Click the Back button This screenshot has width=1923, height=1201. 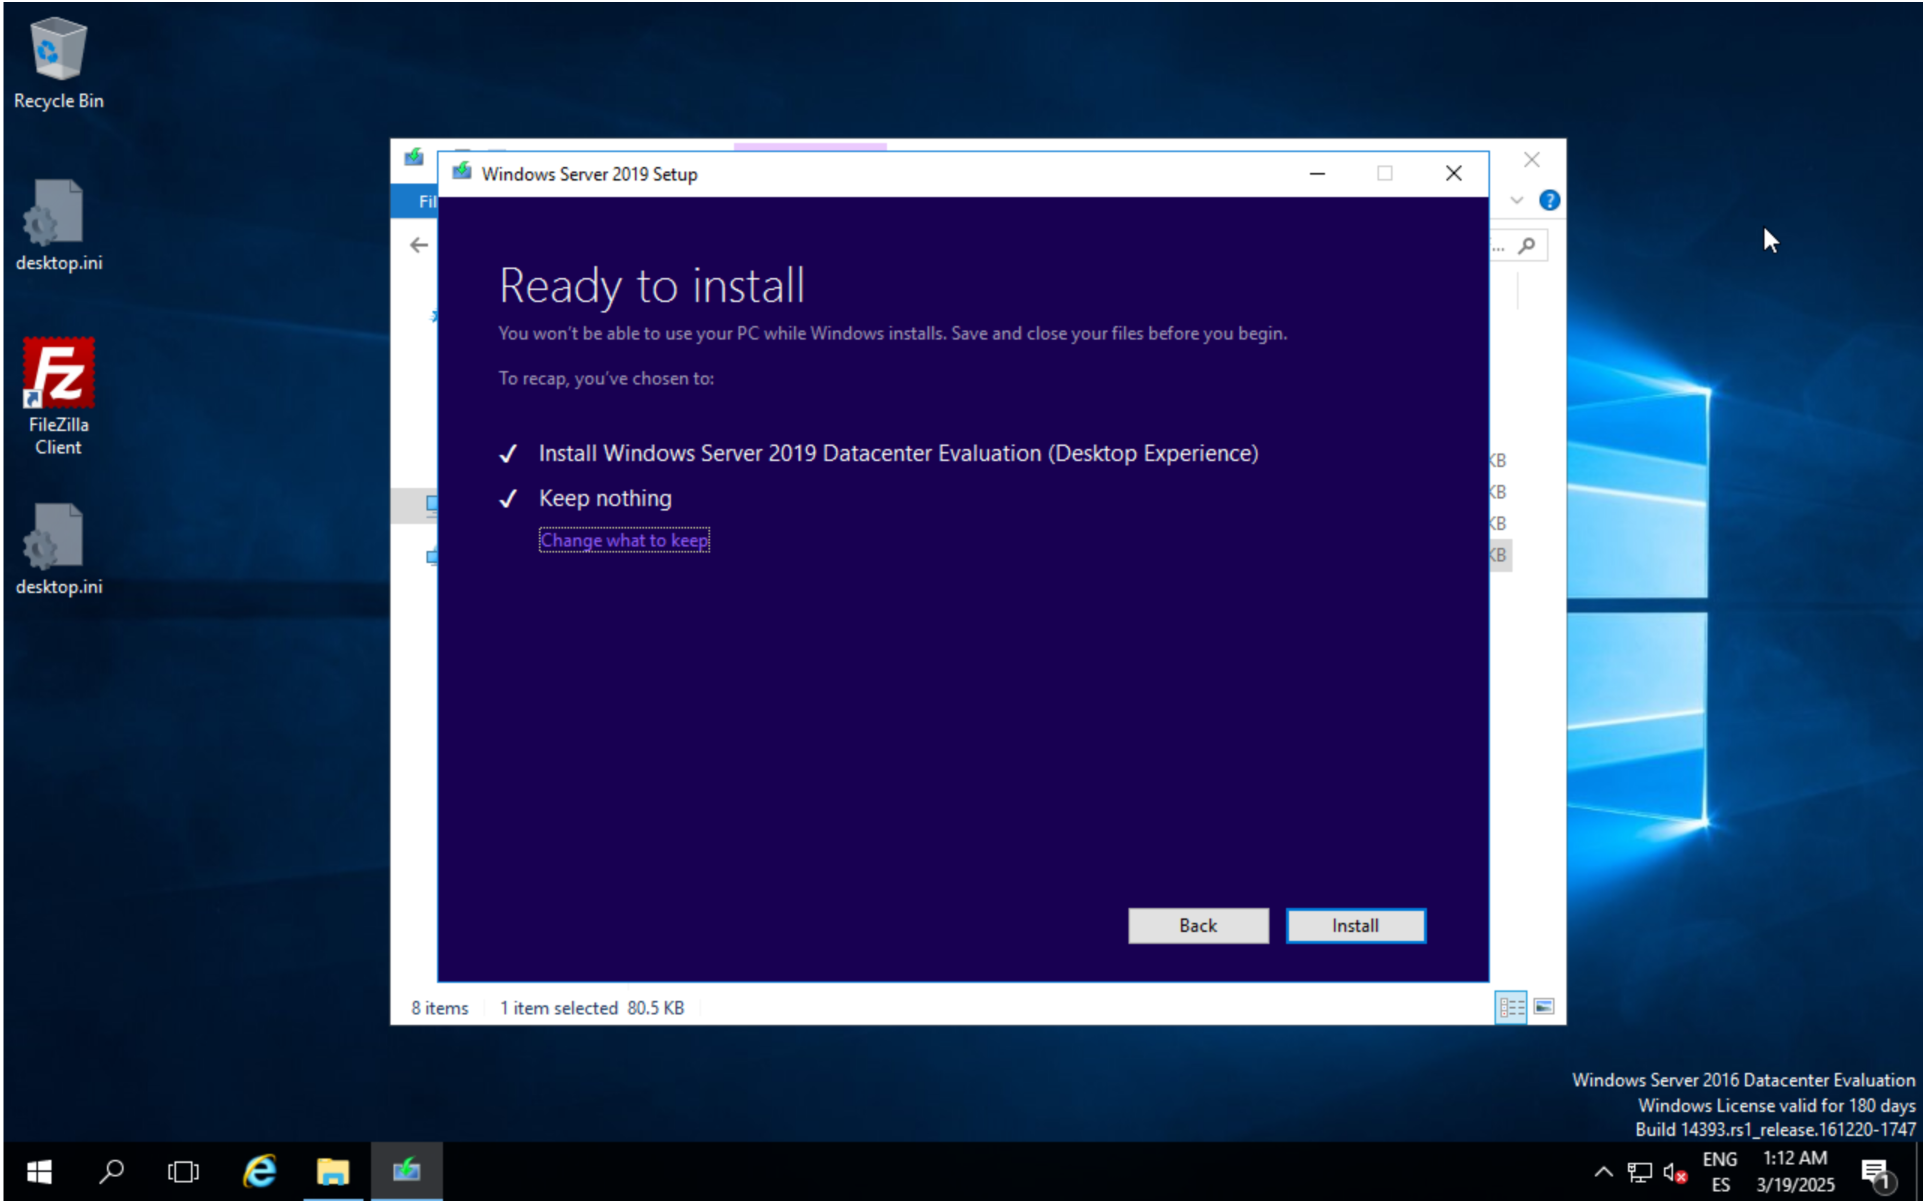1197,925
